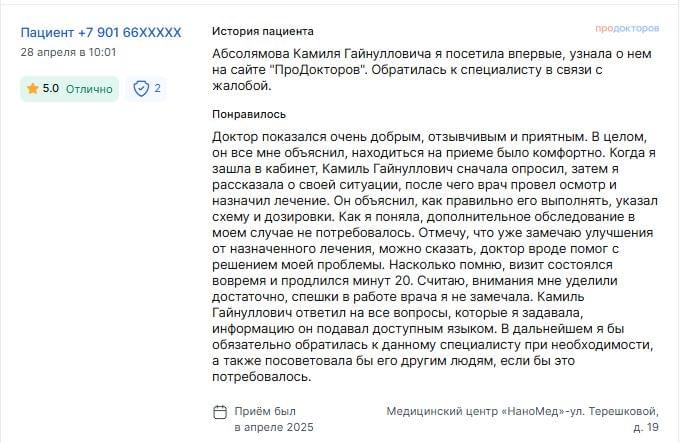Click the review date 28 апреля в 10:01

point(69,52)
